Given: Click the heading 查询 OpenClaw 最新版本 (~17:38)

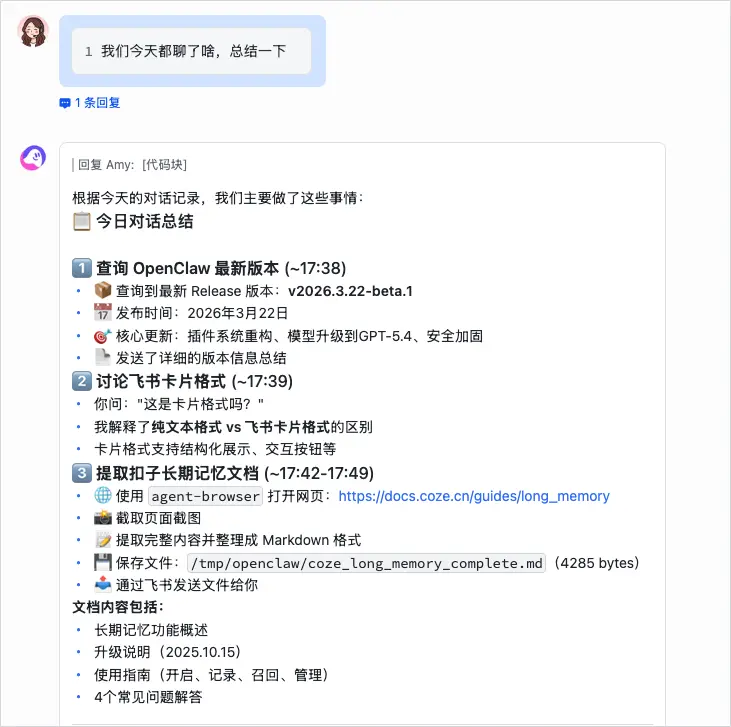Looking at the screenshot, I should (221, 268).
